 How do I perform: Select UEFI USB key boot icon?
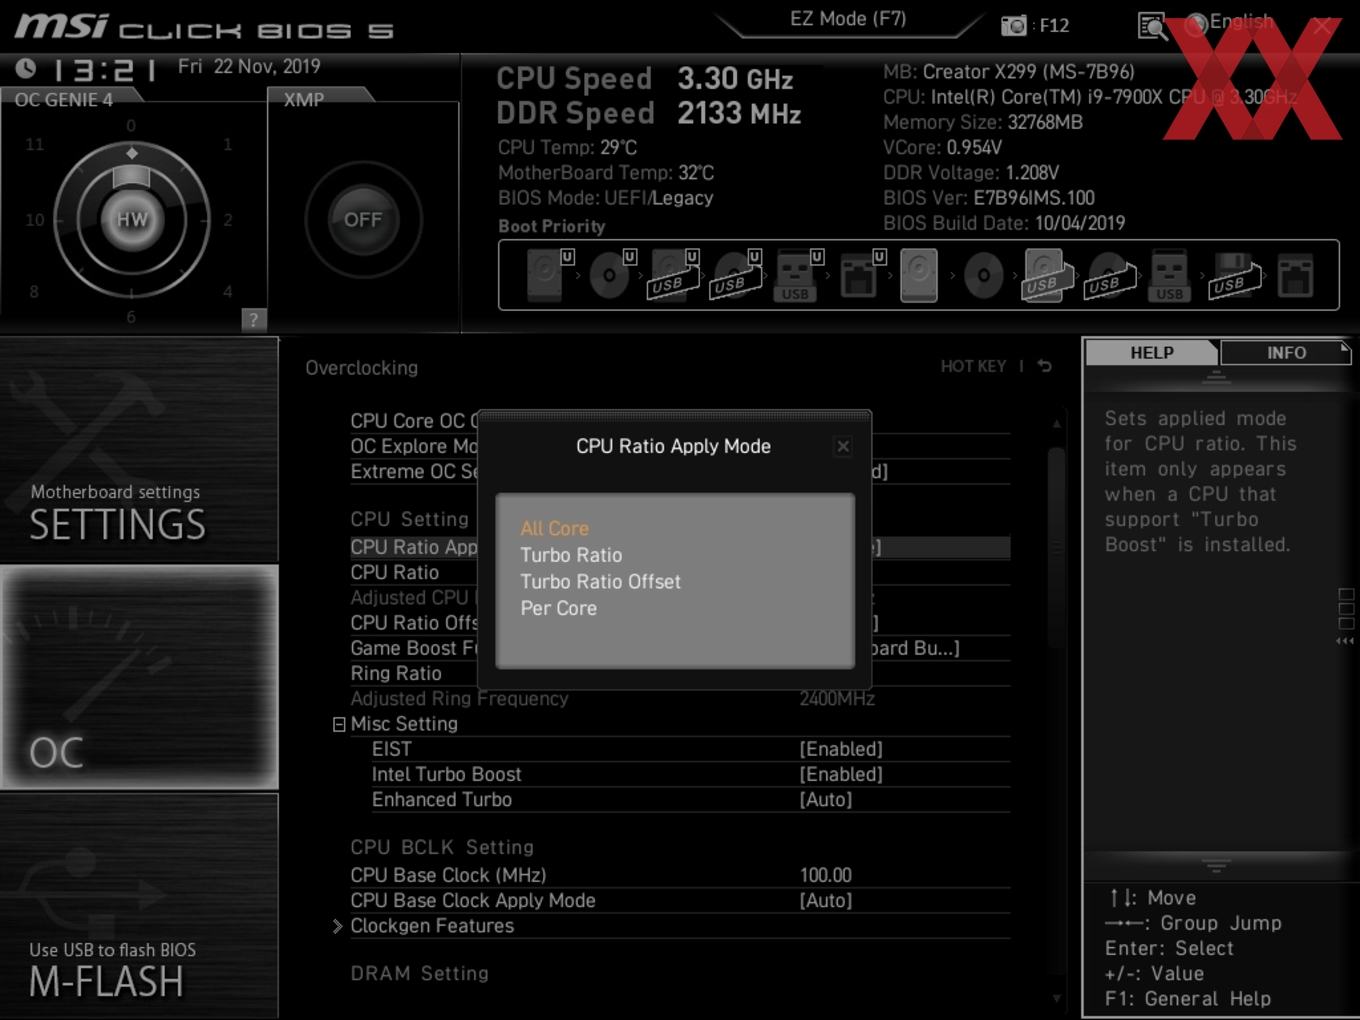(798, 275)
